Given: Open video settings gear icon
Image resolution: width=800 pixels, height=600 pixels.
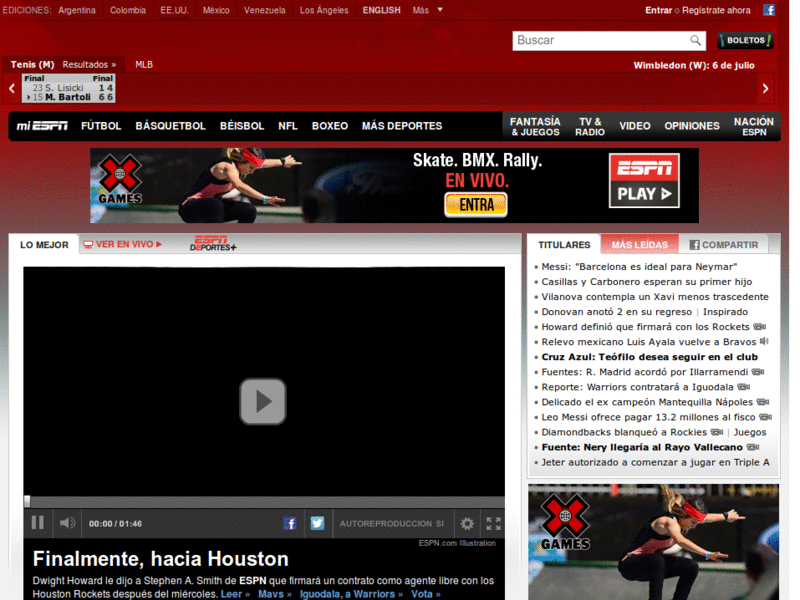Looking at the screenshot, I should (x=467, y=523).
